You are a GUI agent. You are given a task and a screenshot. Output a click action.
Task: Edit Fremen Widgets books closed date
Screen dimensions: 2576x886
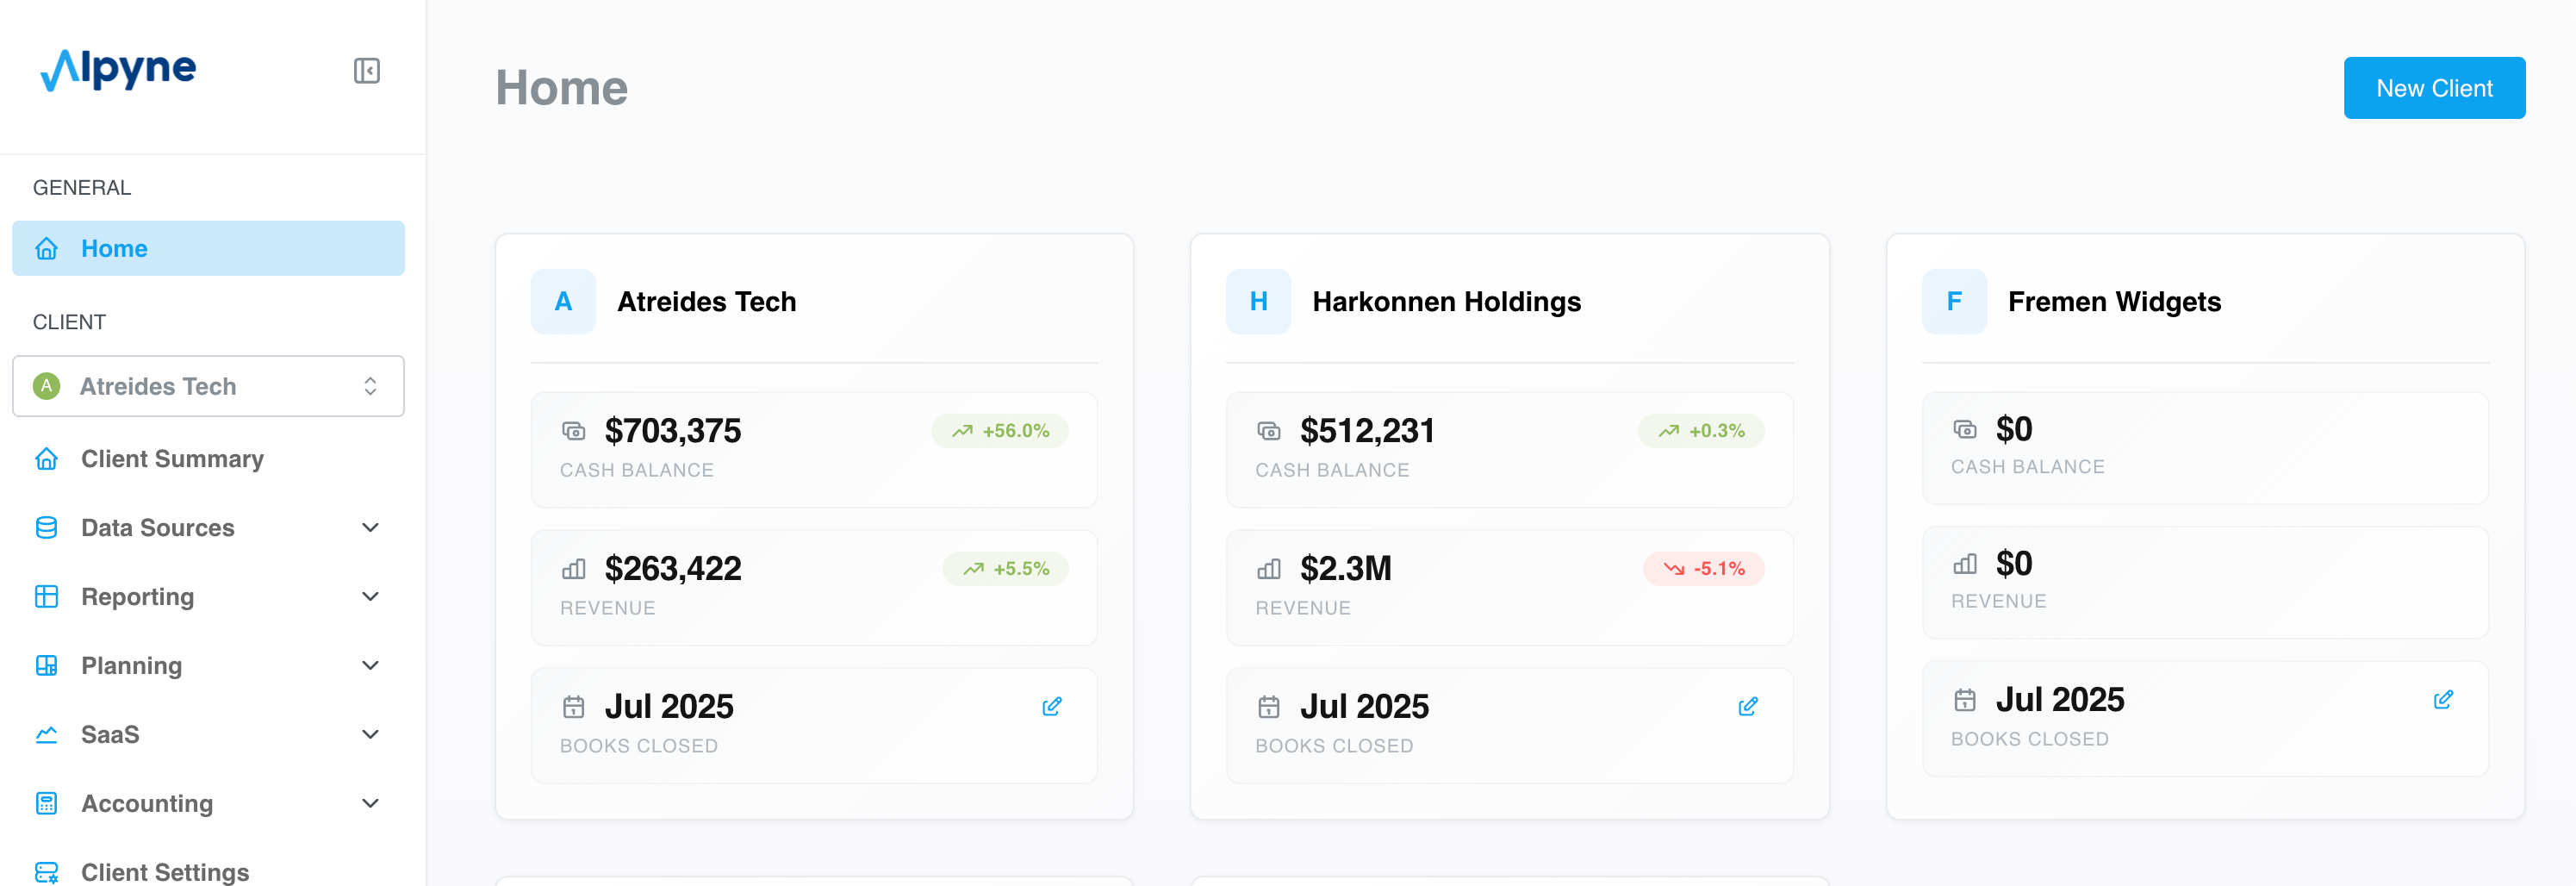[x=2442, y=700]
